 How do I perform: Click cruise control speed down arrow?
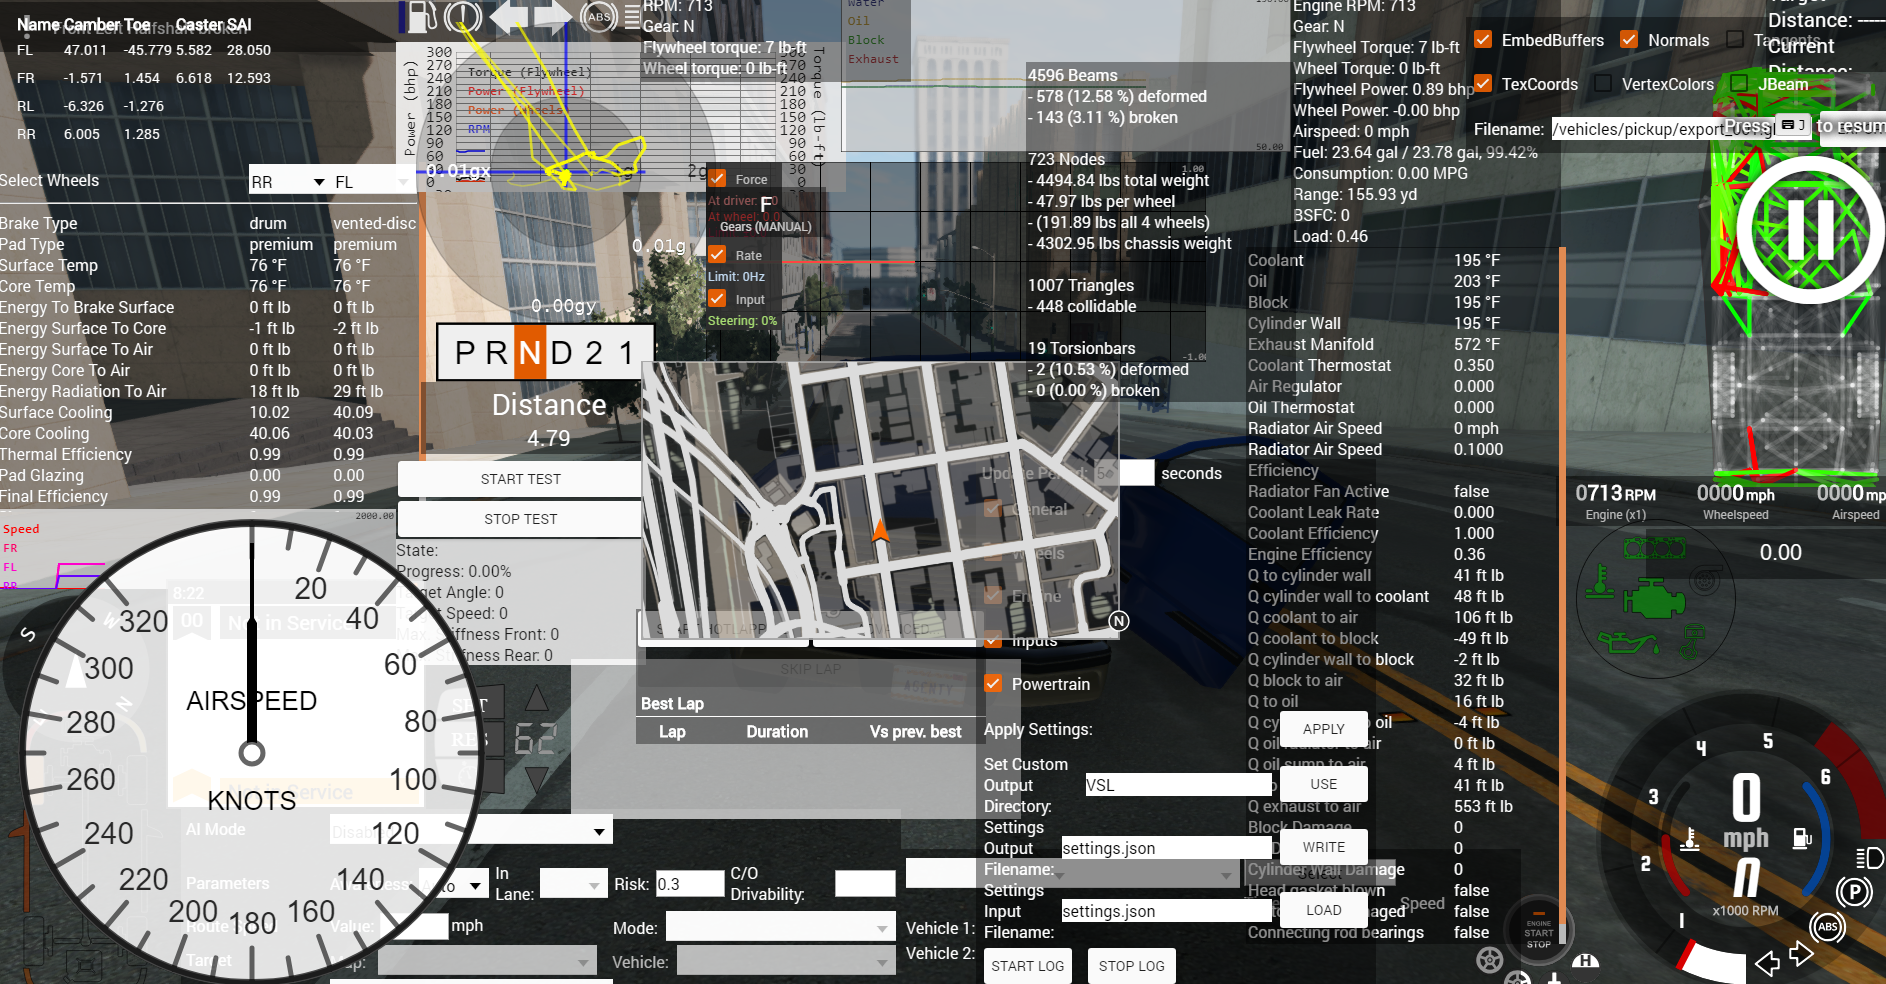pyautogui.click(x=537, y=780)
